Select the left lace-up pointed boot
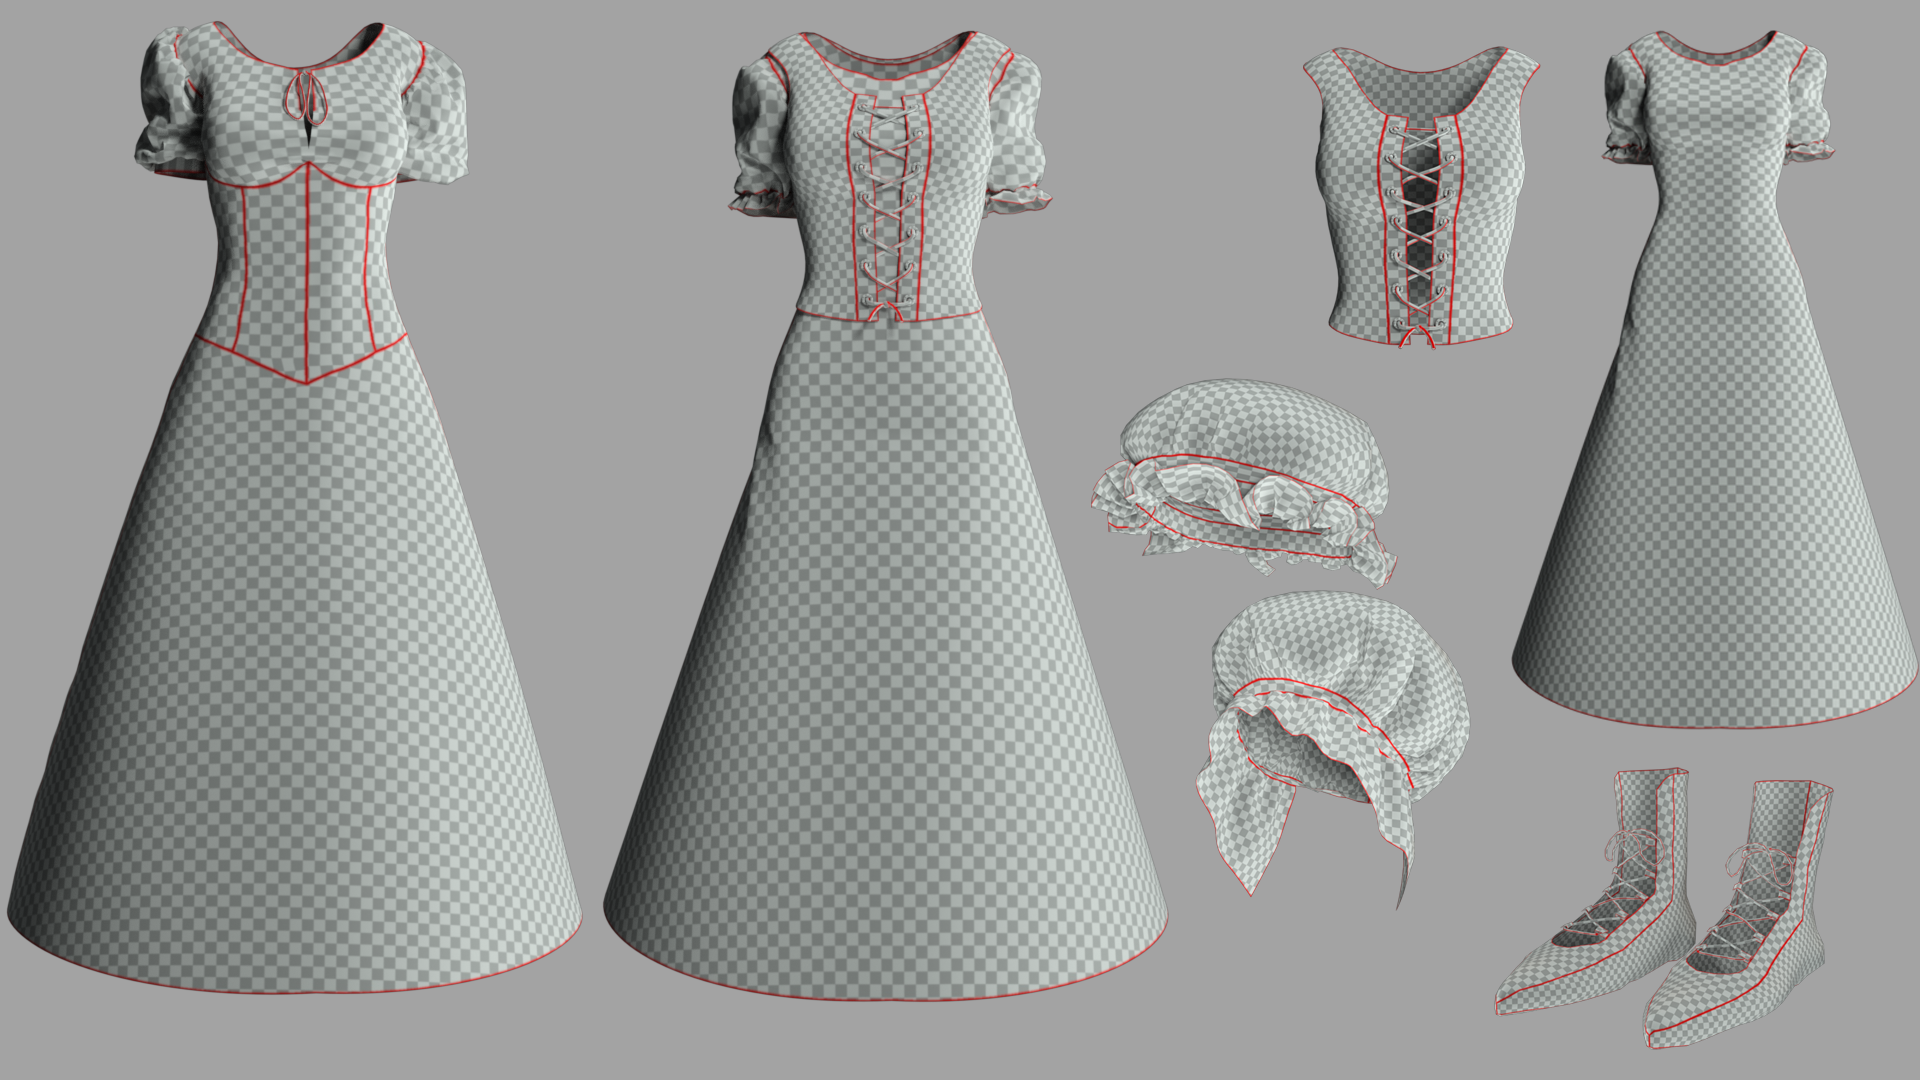Screen dimensions: 1920x1080 point(1596,891)
